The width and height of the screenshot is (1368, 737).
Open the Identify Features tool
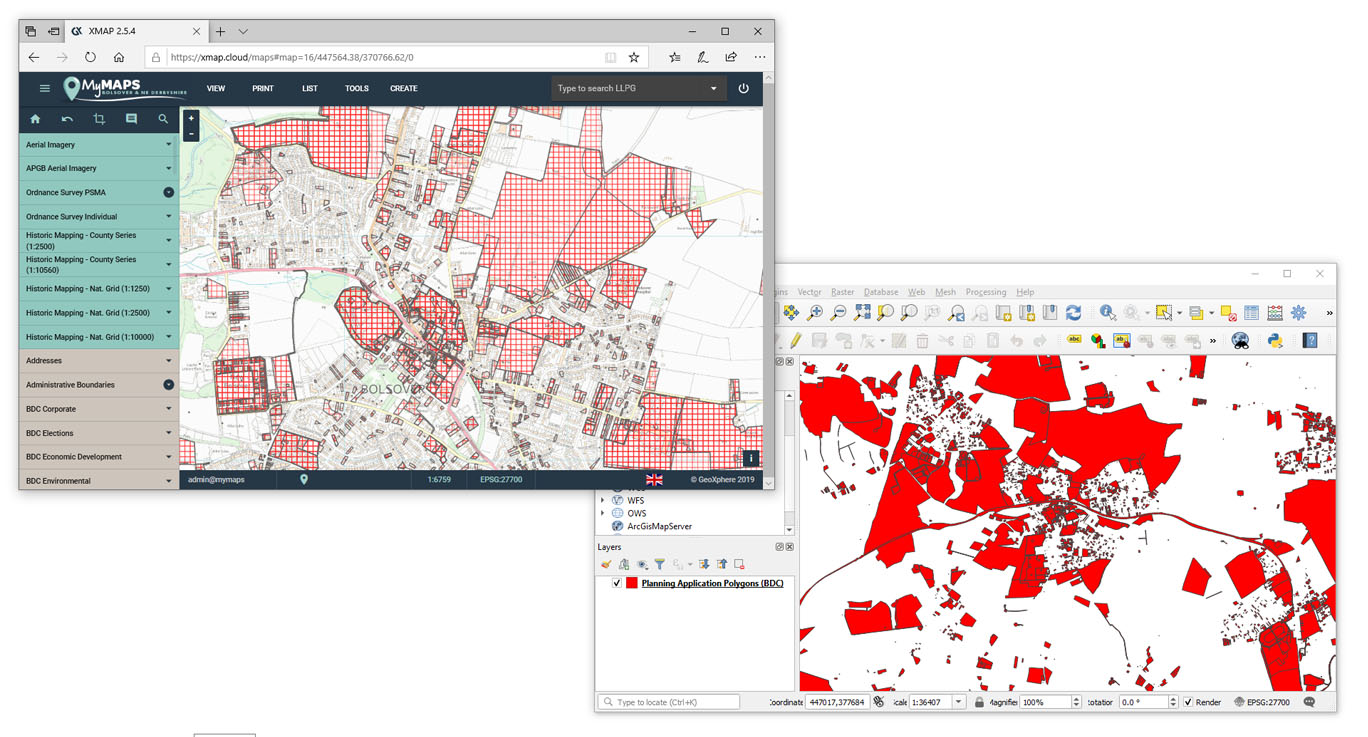(1107, 312)
